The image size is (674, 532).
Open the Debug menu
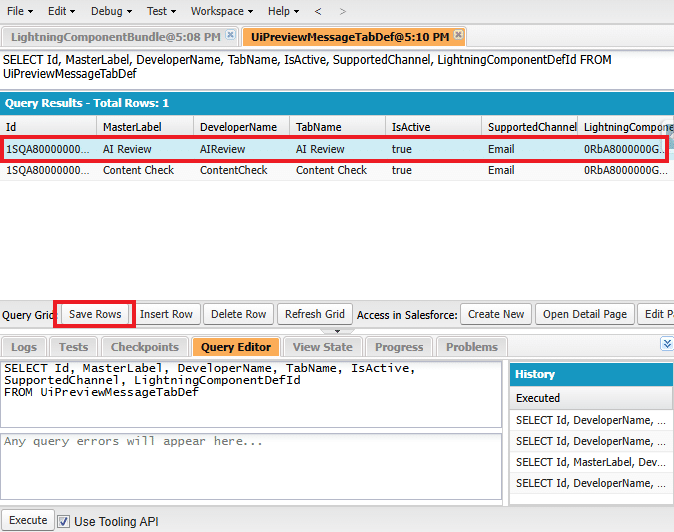[x=111, y=11]
